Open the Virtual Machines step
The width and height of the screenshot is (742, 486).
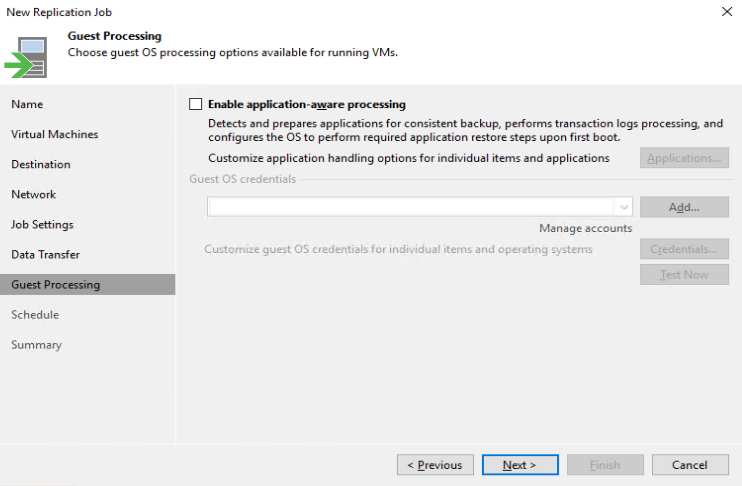54,134
